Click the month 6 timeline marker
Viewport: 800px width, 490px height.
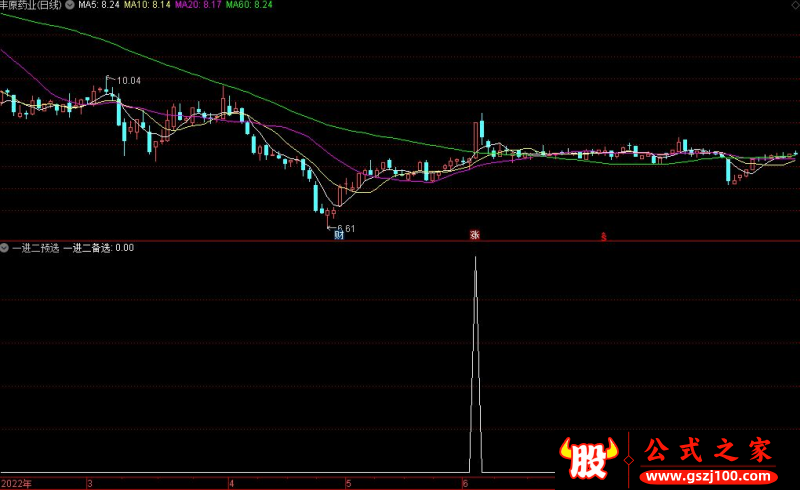tap(465, 483)
